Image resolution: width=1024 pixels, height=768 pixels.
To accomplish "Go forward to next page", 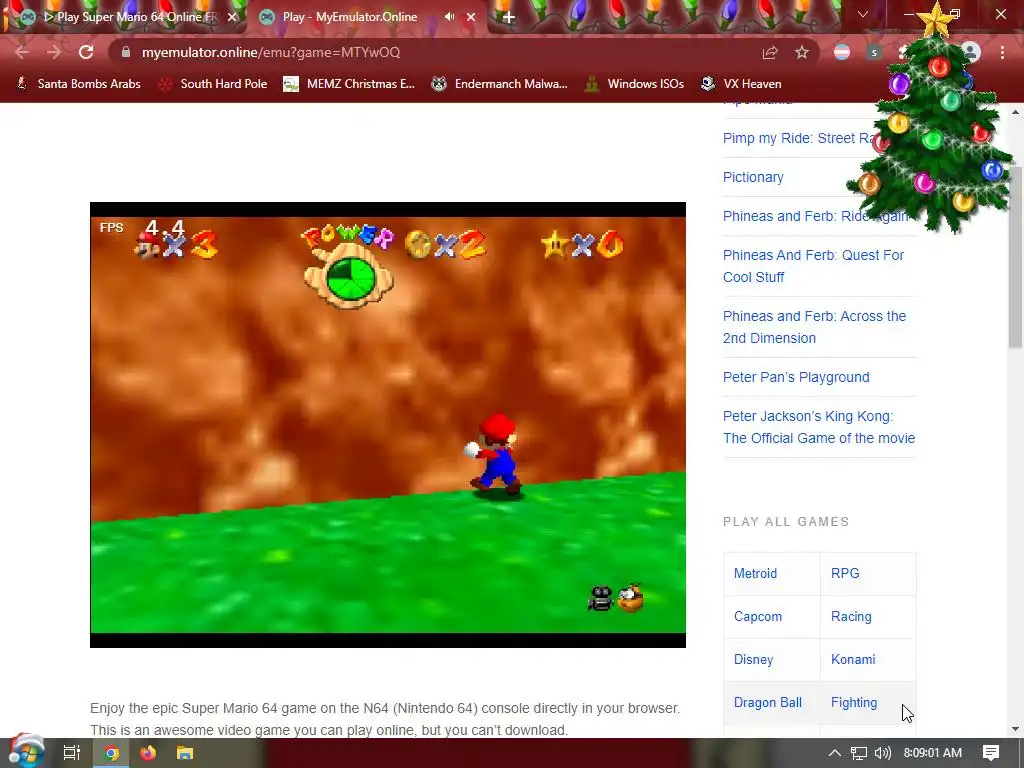I will tap(54, 52).
